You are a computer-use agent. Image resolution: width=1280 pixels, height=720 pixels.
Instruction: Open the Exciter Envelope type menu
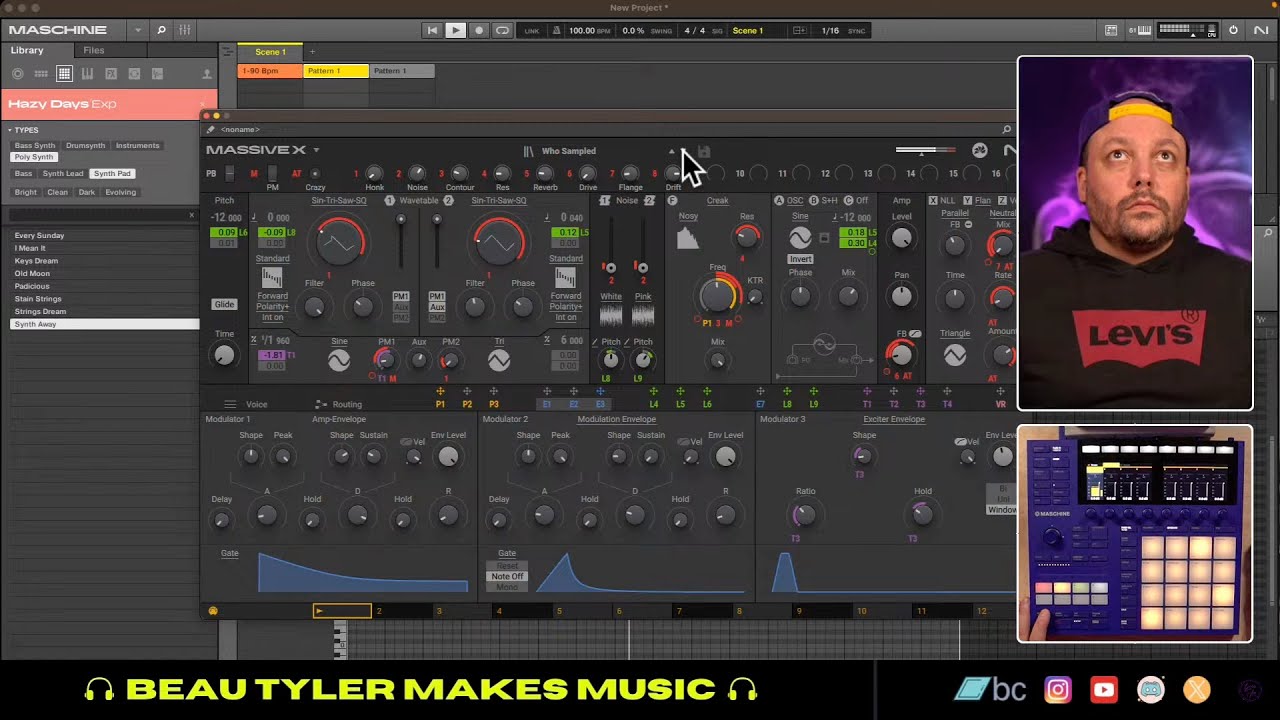894,419
